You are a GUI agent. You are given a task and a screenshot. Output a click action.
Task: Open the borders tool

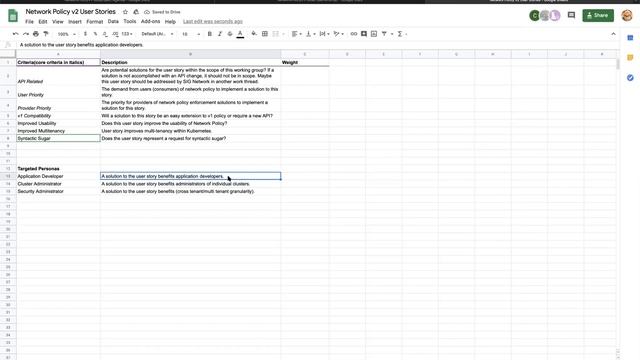tap(265, 34)
